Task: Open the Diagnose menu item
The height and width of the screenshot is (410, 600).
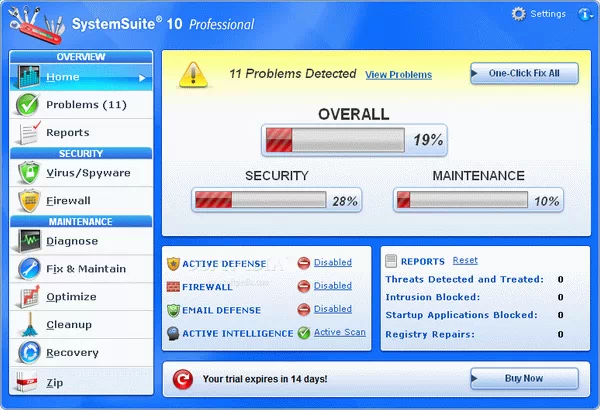Action: click(x=81, y=241)
